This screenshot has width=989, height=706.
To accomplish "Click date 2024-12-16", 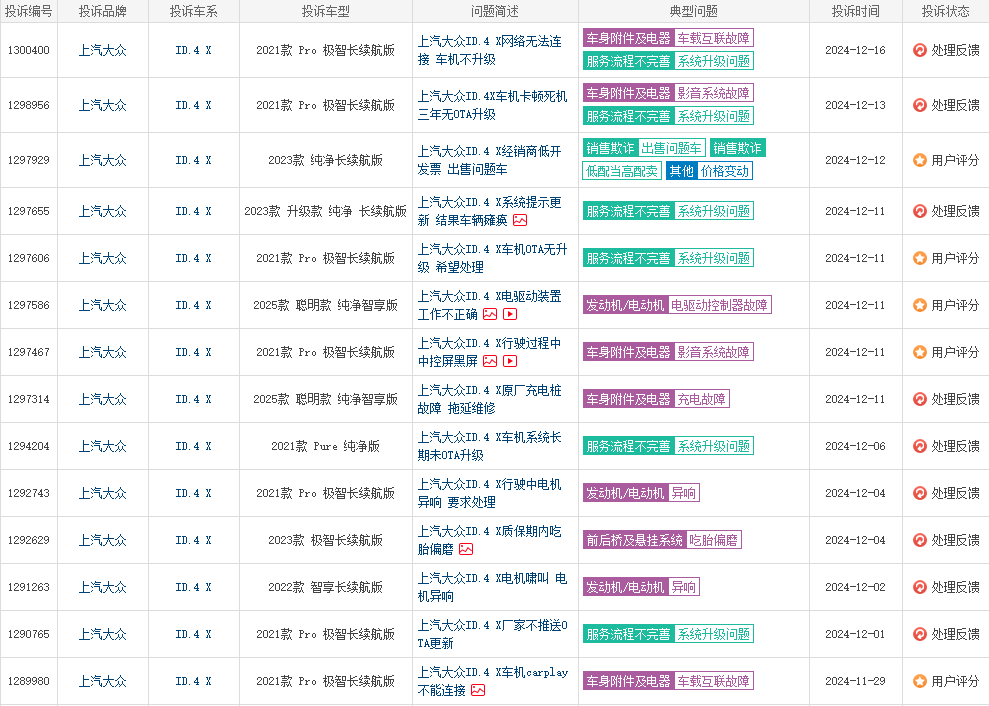I will 855,50.
